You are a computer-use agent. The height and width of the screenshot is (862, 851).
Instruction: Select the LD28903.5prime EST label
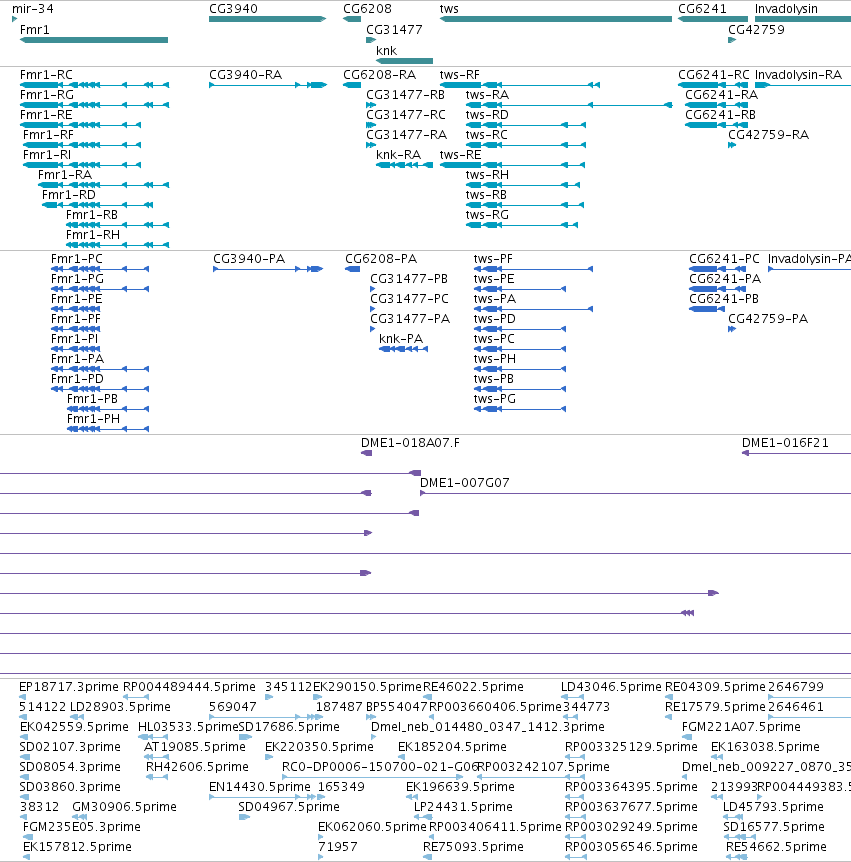point(120,707)
